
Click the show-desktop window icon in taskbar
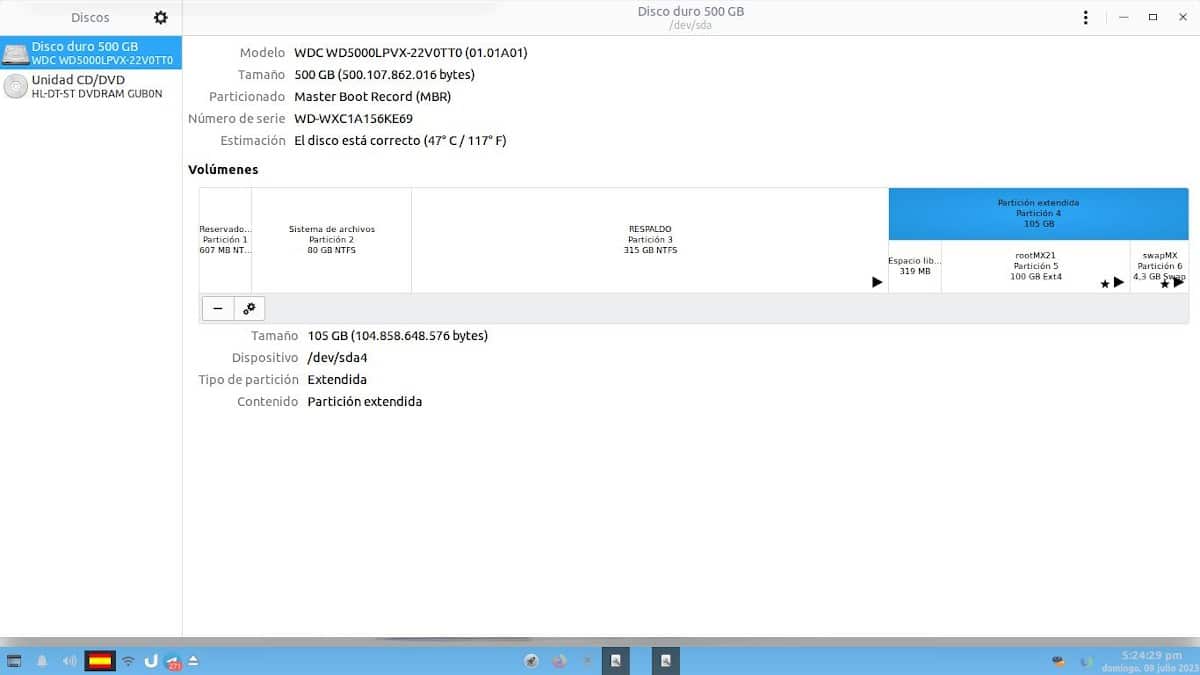tap(14, 661)
